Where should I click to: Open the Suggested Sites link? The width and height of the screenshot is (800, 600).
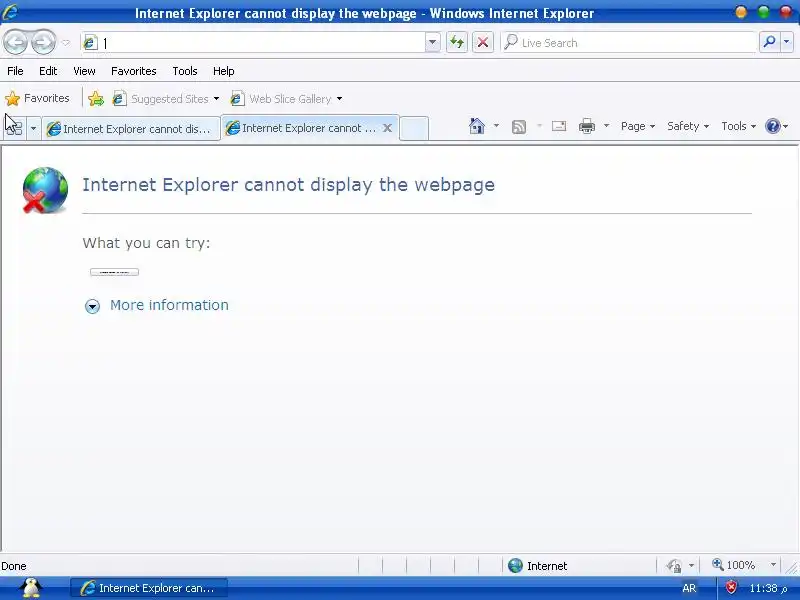160,98
